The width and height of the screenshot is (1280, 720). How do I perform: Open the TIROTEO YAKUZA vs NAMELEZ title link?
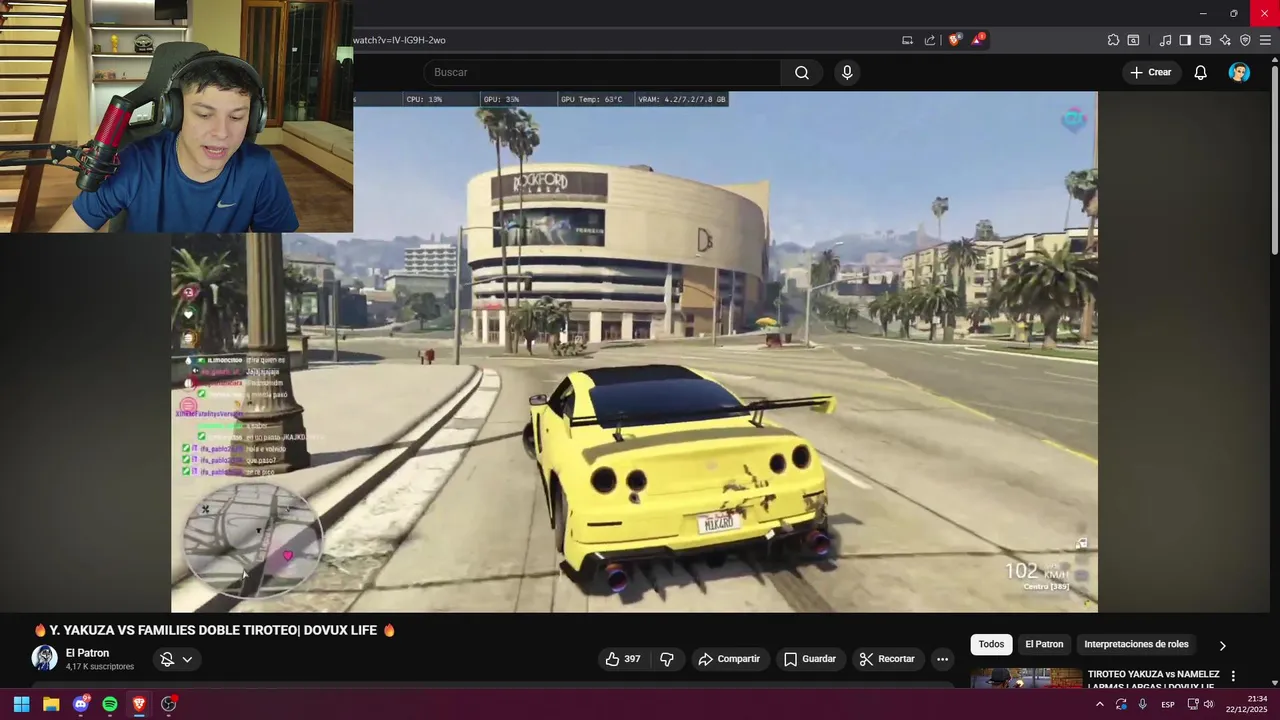tap(1152, 681)
